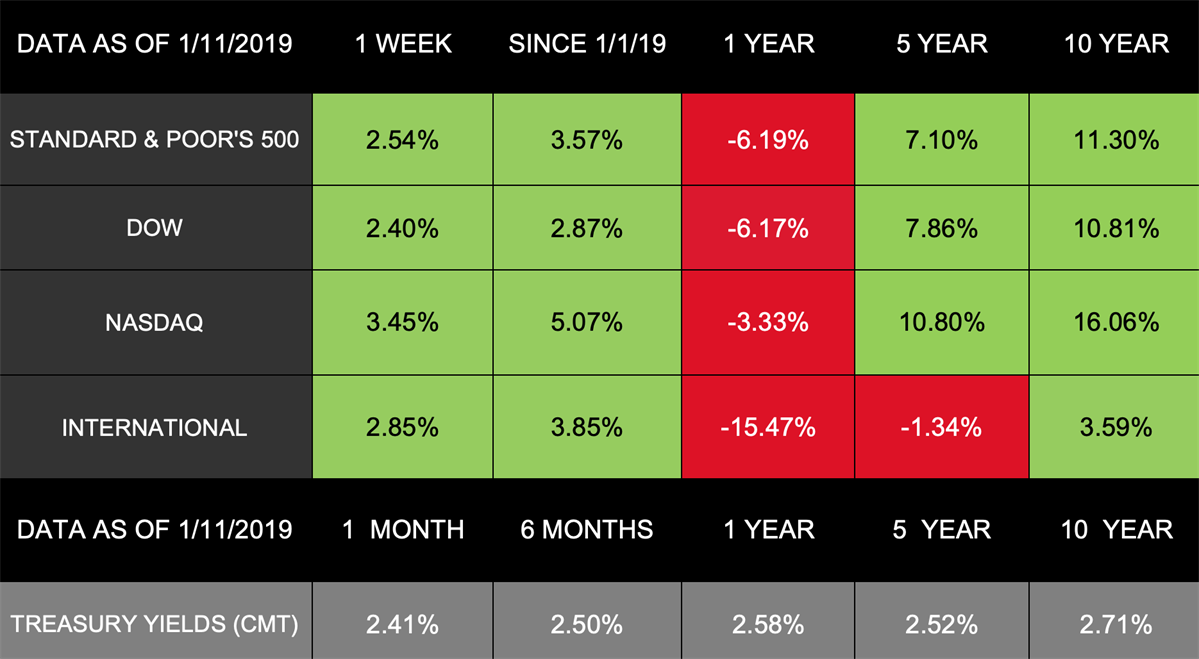
Task: Select the STANDARD & POOR'S 500 row label
Action: click(155, 140)
